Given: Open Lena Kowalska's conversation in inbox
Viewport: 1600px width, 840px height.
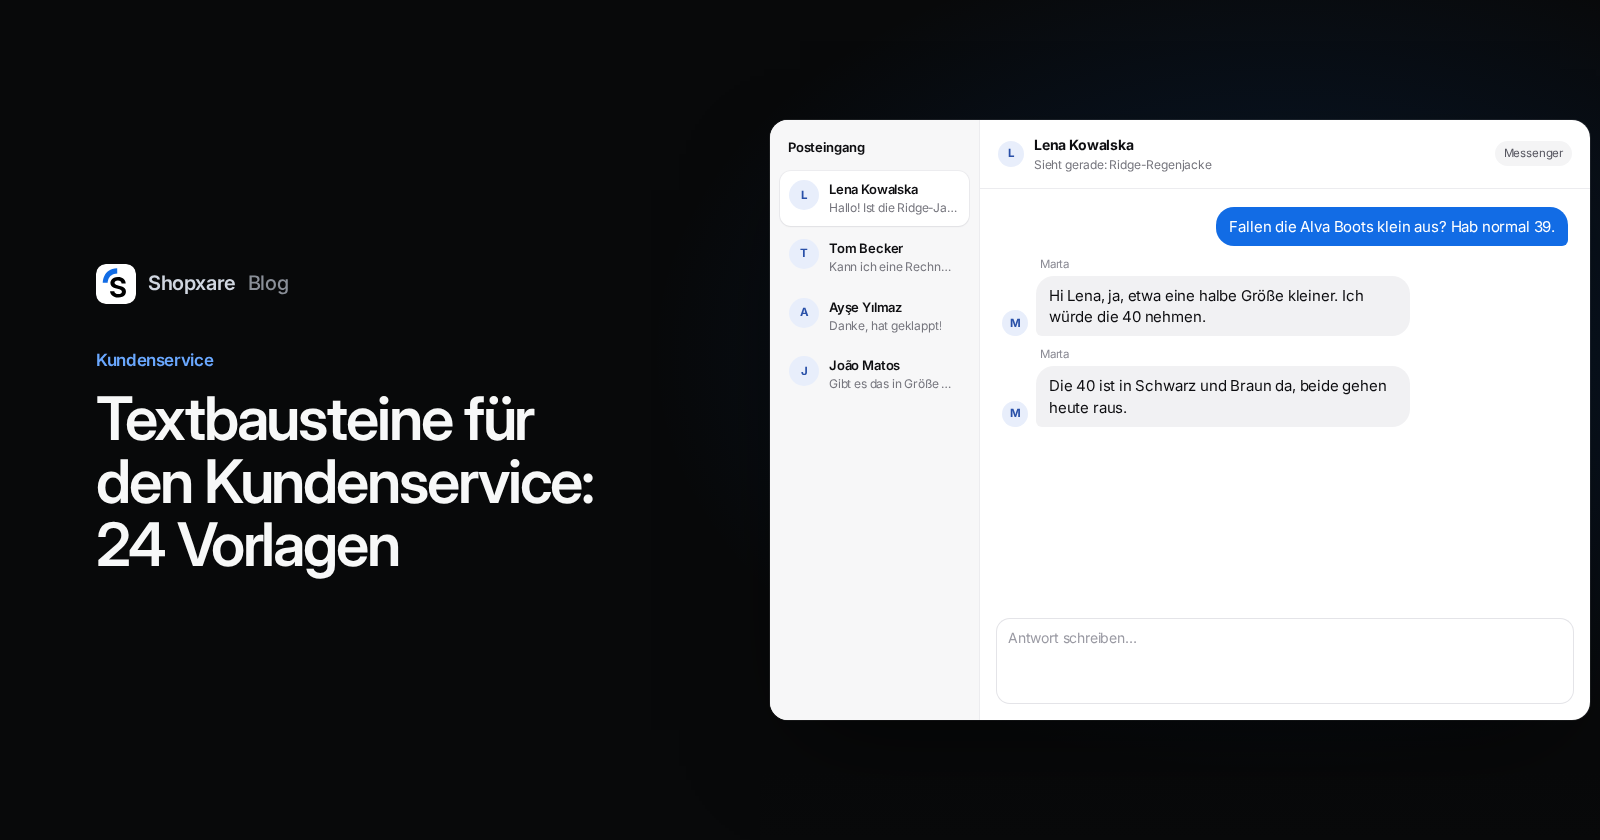Looking at the screenshot, I should (x=874, y=198).
